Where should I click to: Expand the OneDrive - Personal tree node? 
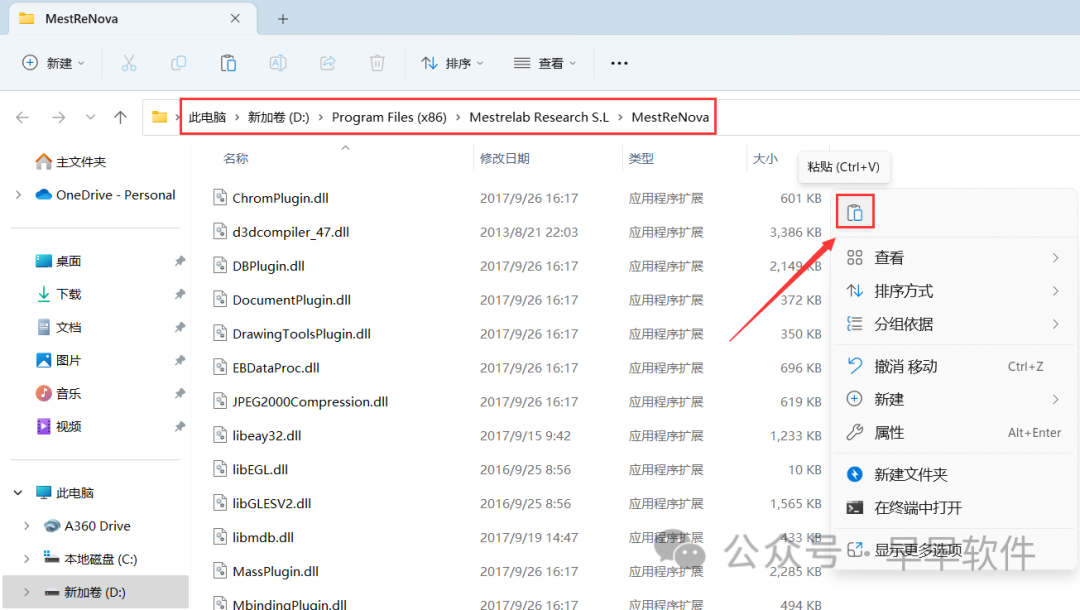18,195
